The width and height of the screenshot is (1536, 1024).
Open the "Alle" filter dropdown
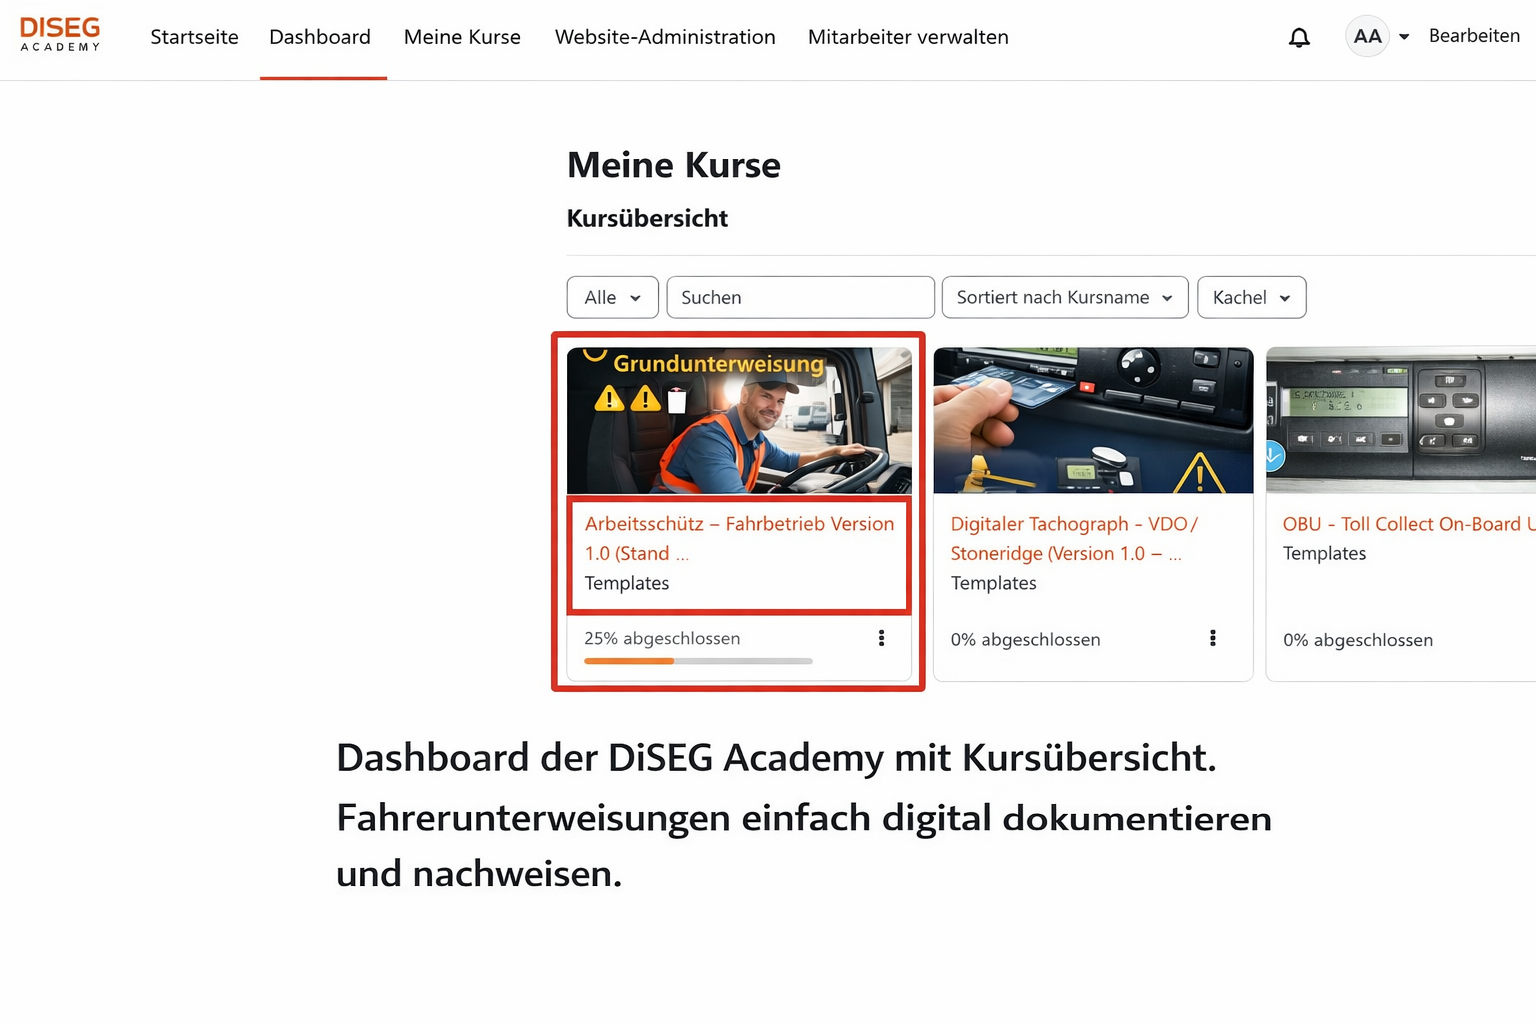(611, 297)
